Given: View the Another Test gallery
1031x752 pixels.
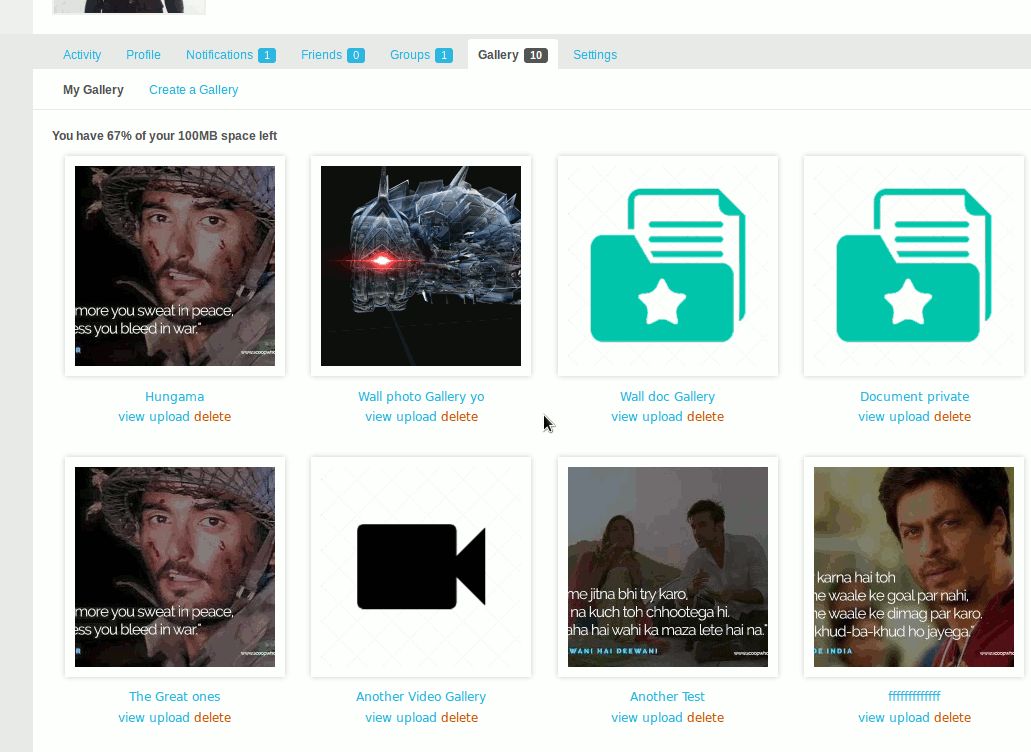Looking at the screenshot, I should pyautogui.click(x=625, y=717).
